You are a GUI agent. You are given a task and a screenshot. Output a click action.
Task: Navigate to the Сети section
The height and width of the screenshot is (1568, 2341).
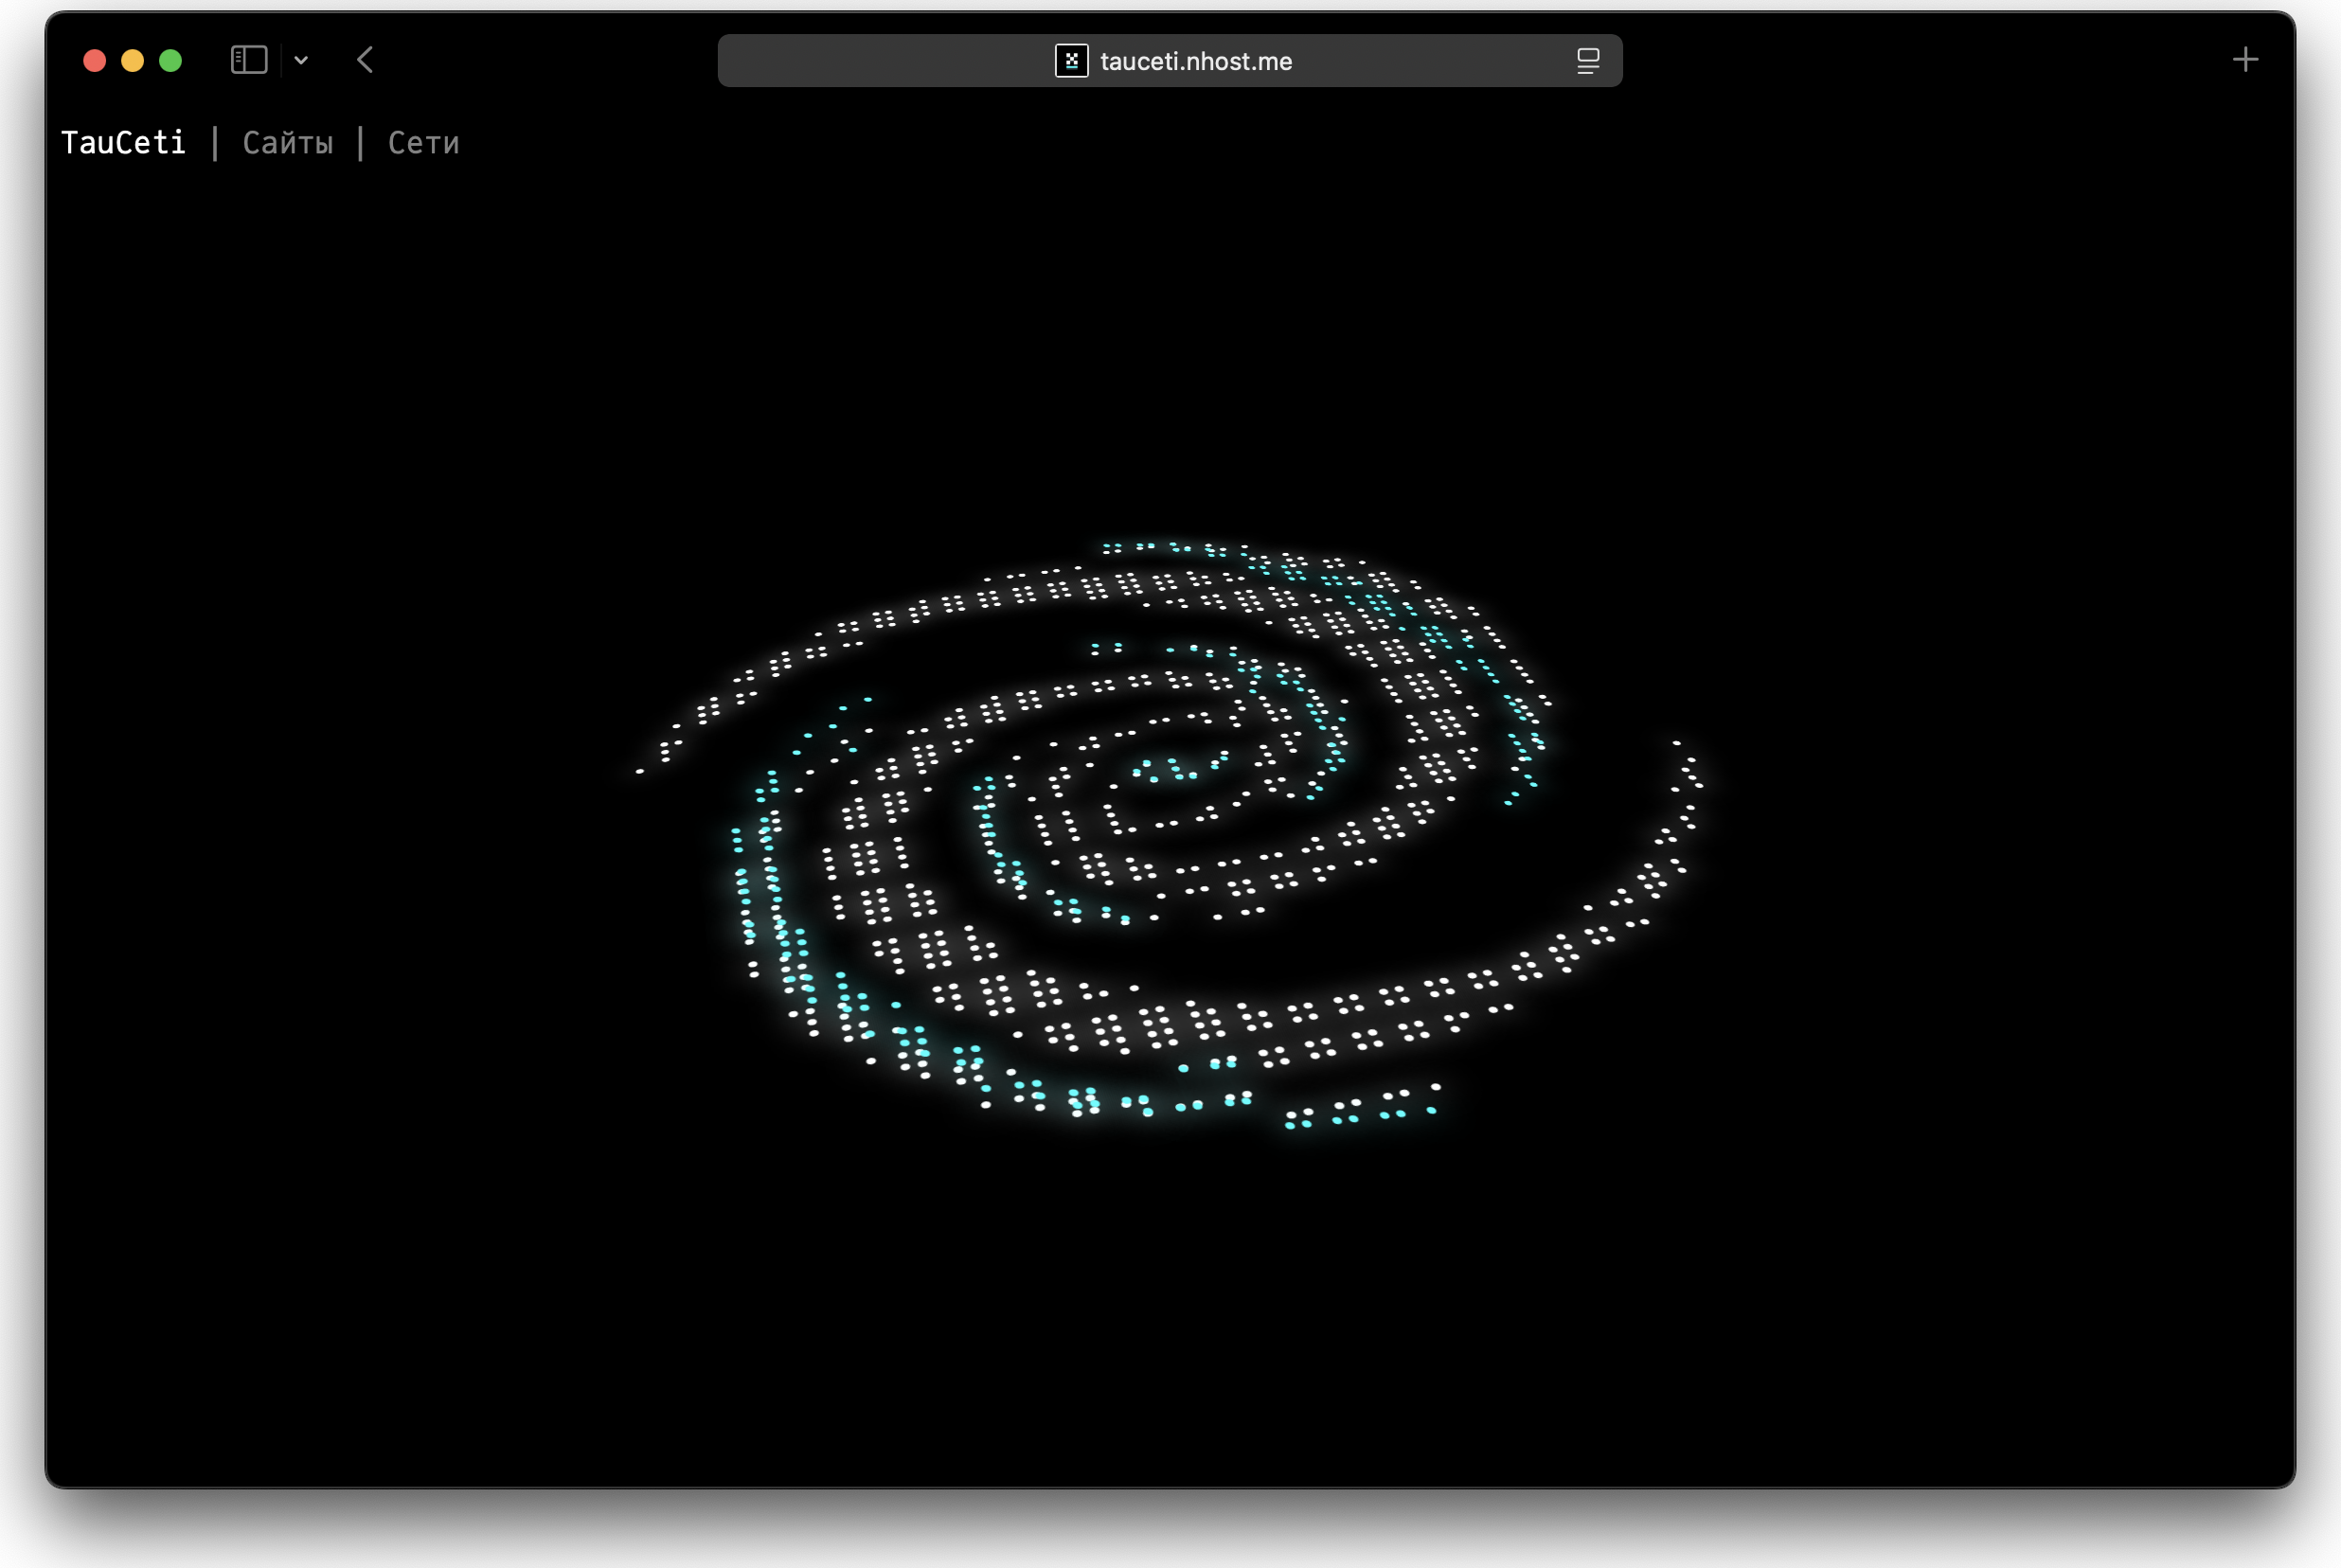pos(423,143)
